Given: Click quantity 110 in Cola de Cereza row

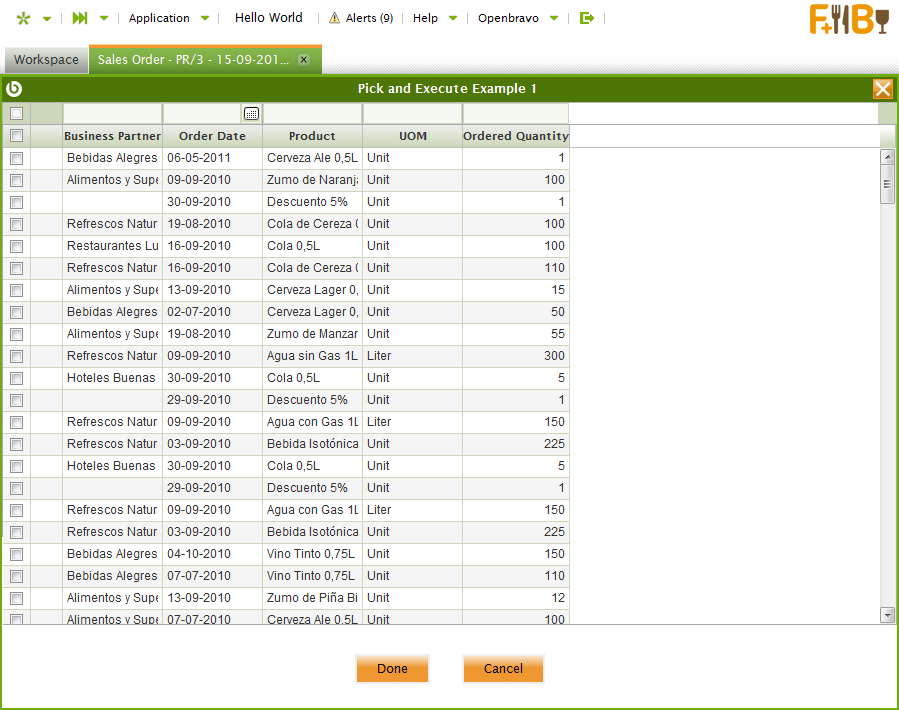Looking at the screenshot, I should tap(515, 268).
